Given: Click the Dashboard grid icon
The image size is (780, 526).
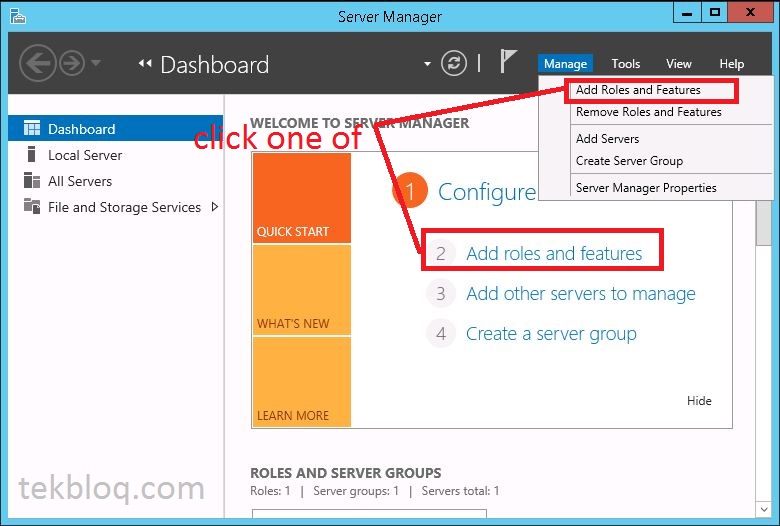Looking at the screenshot, I should pyautogui.click(x=32, y=128).
